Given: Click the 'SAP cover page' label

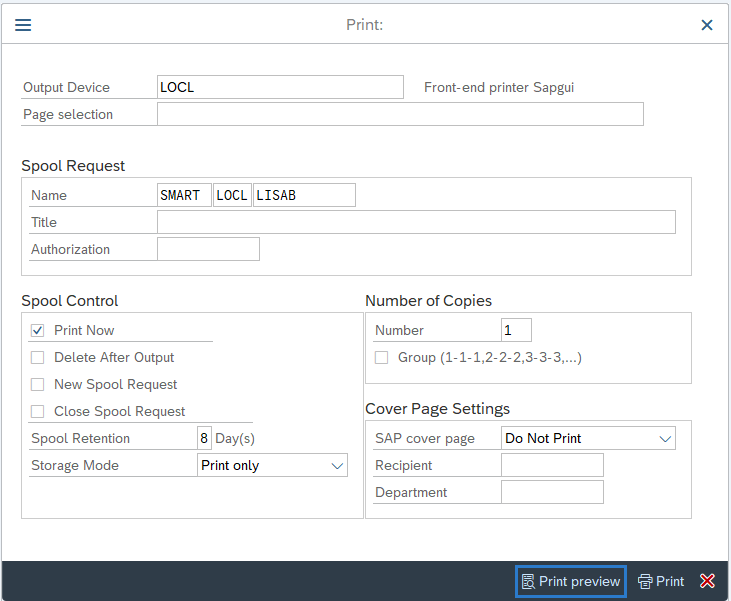Looking at the screenshot, I should coord(425,438).
